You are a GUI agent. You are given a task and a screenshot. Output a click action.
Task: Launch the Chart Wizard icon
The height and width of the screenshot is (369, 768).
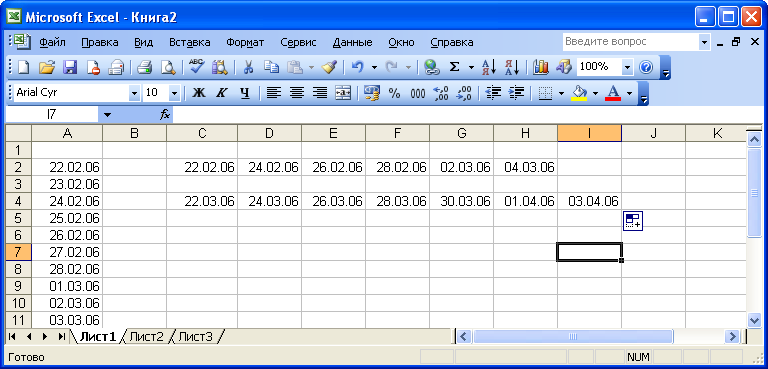click(x=541, y=67)
